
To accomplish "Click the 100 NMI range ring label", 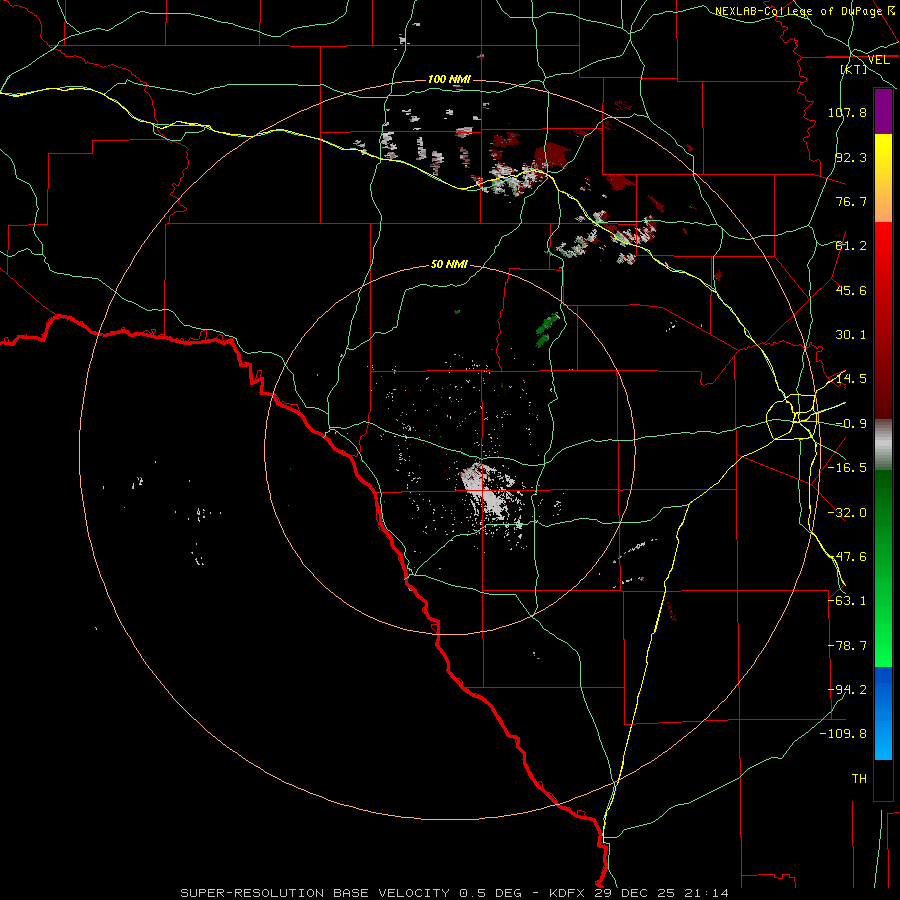I will [x=449, y=79].
